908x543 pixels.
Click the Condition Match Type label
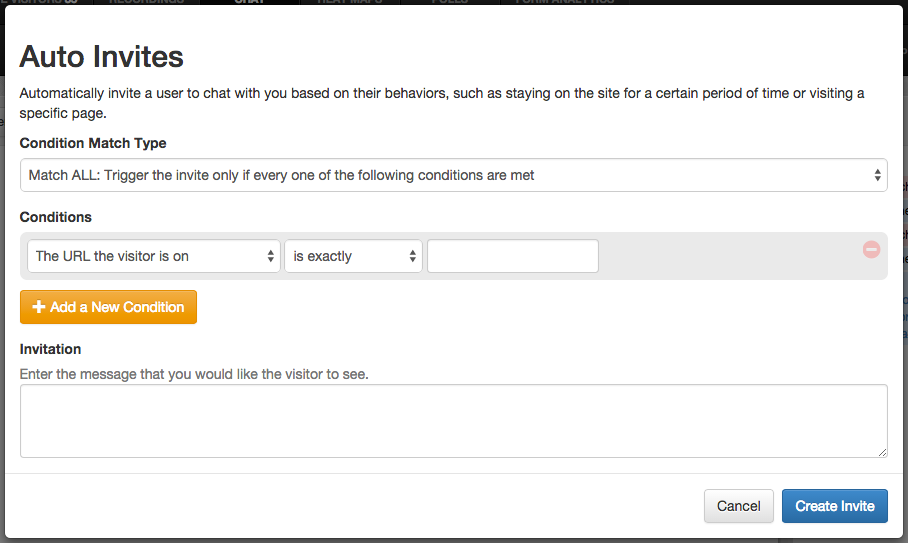(x=93, y=143)
